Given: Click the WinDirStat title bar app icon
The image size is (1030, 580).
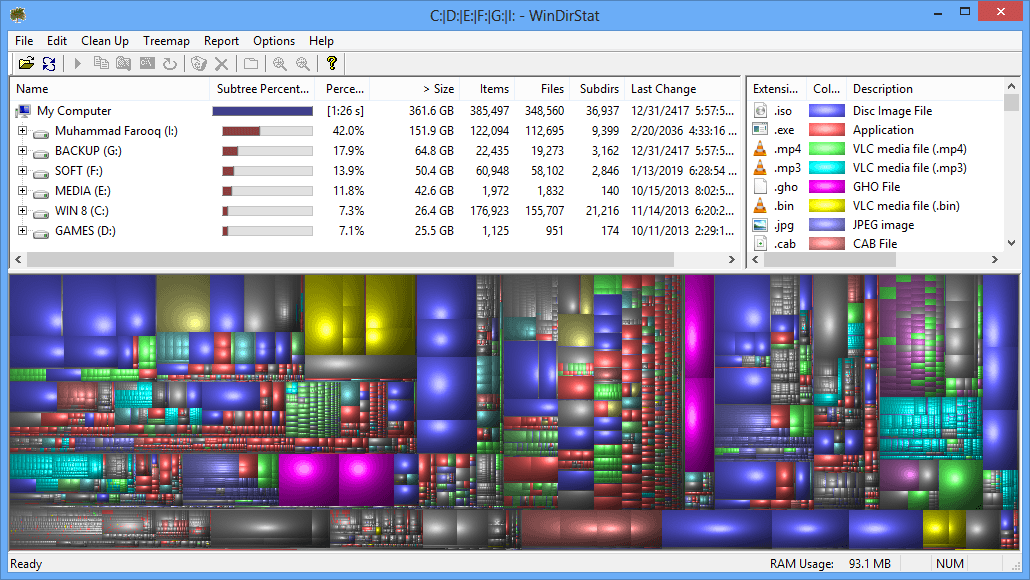Looking at the screenshot, I should tap(18, 14).
